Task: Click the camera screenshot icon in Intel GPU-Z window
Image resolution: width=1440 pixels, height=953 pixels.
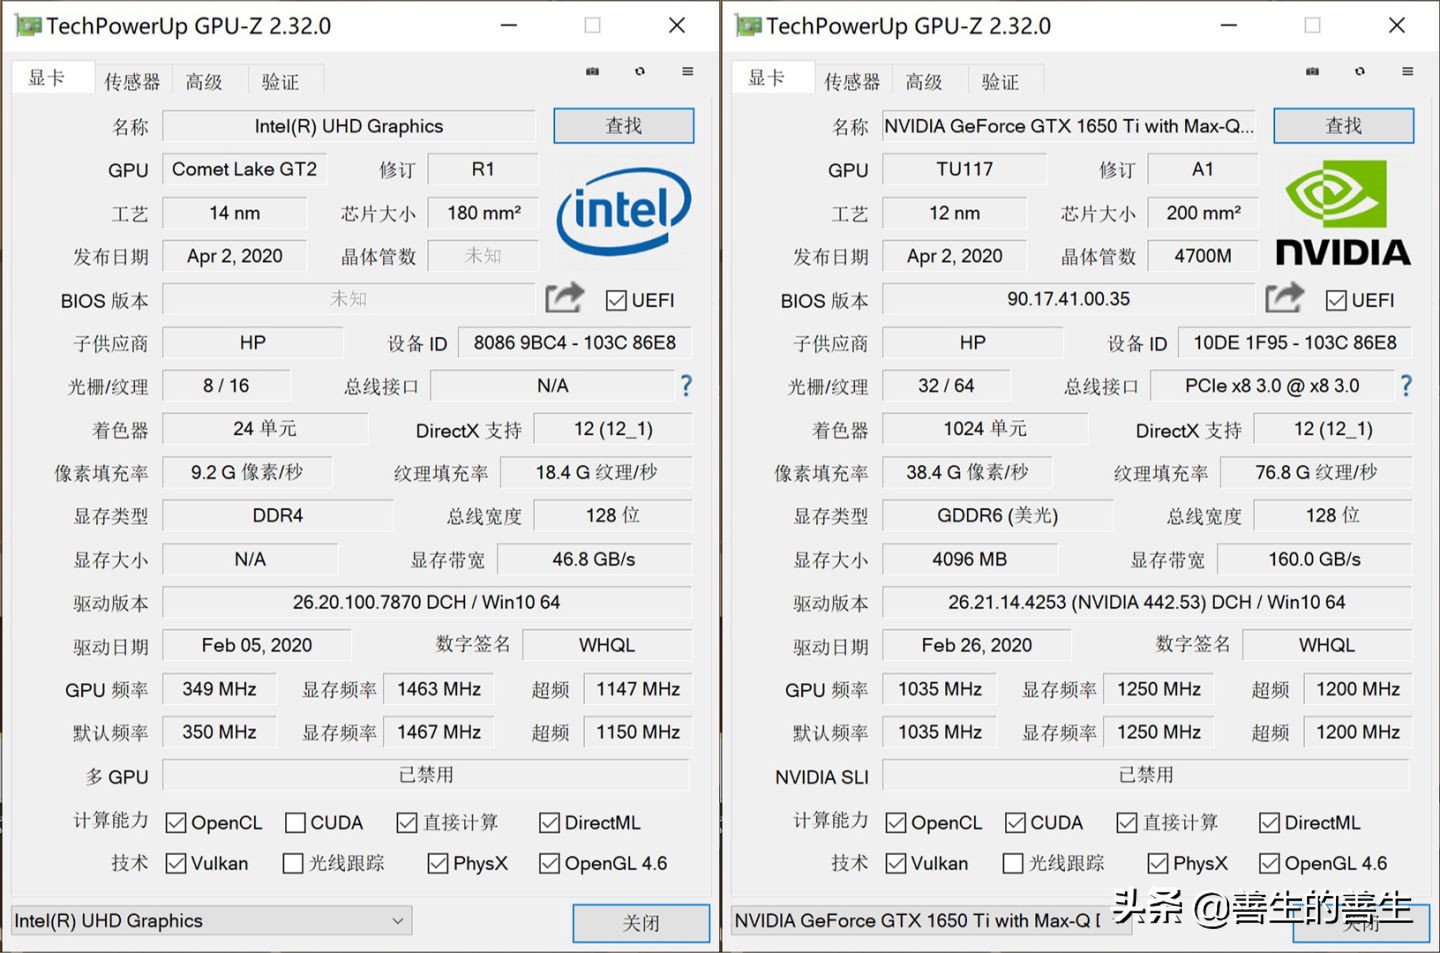Action: 592,71
